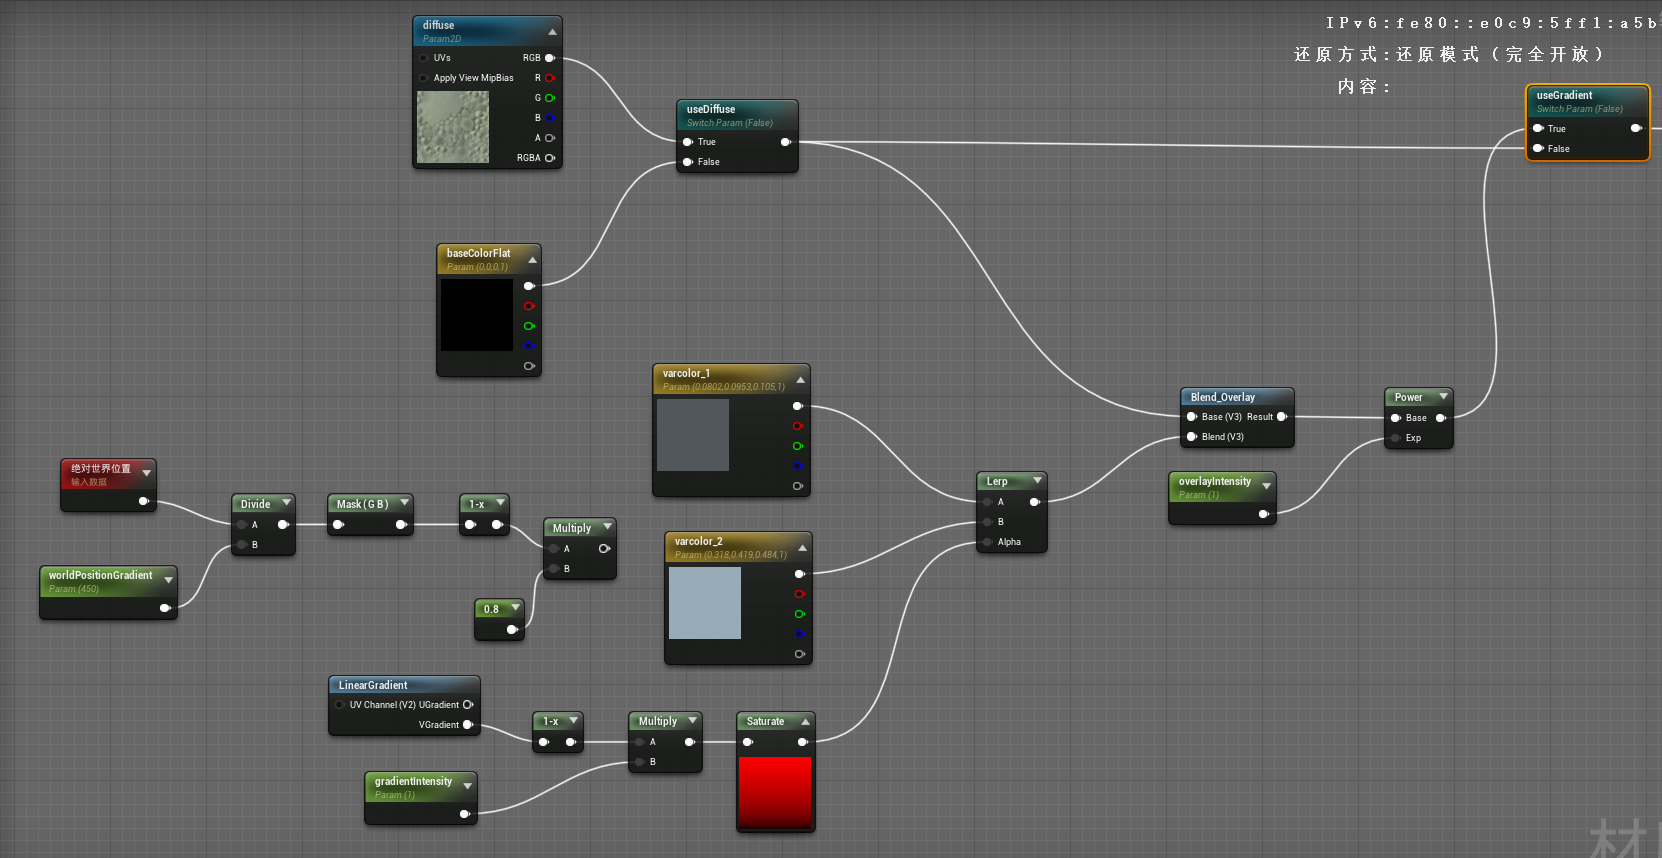The image size is (1662, 858).
Task: Select the dark gray varcolor_1 color preview
Action: point(693,435)
